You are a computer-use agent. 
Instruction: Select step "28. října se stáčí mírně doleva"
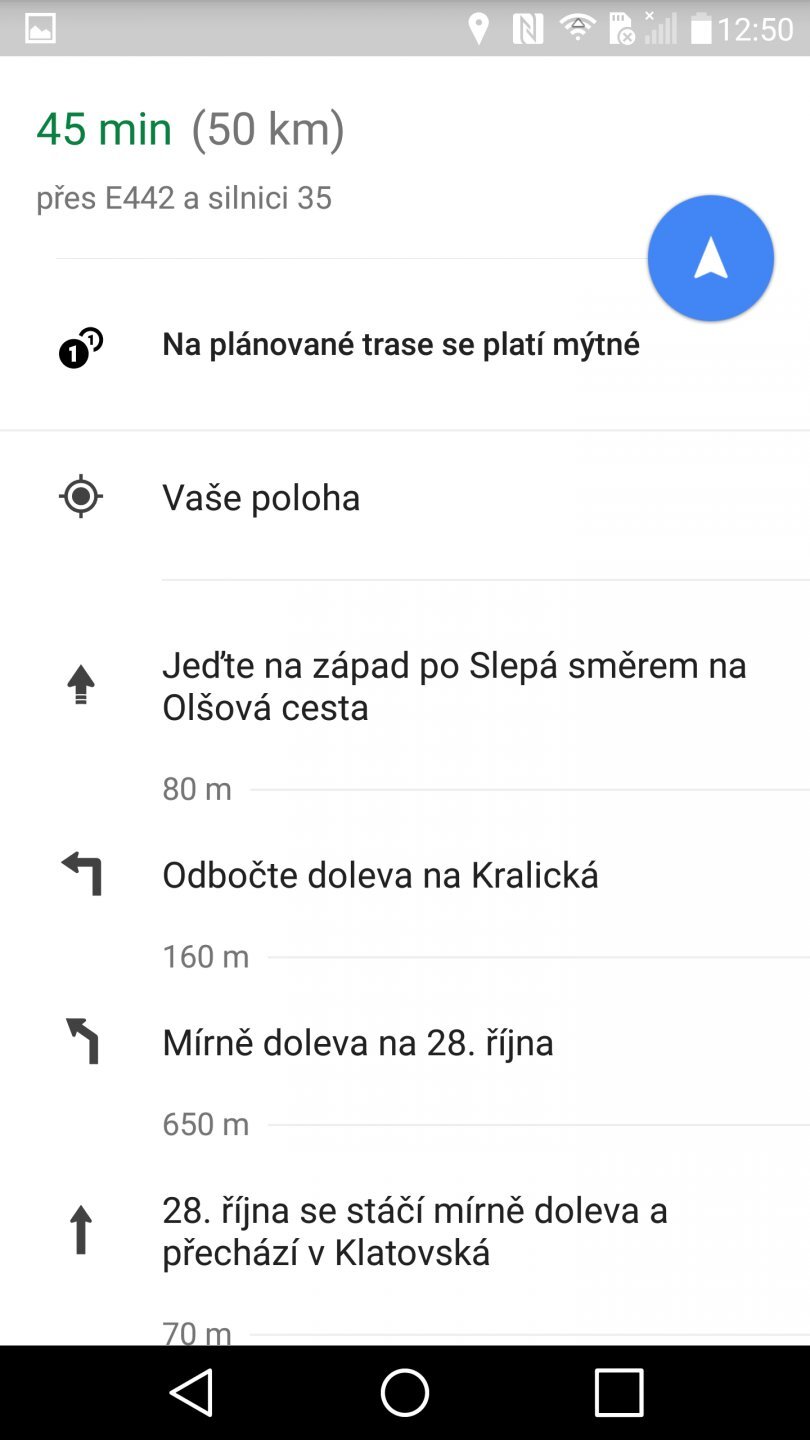(414, 1231)
